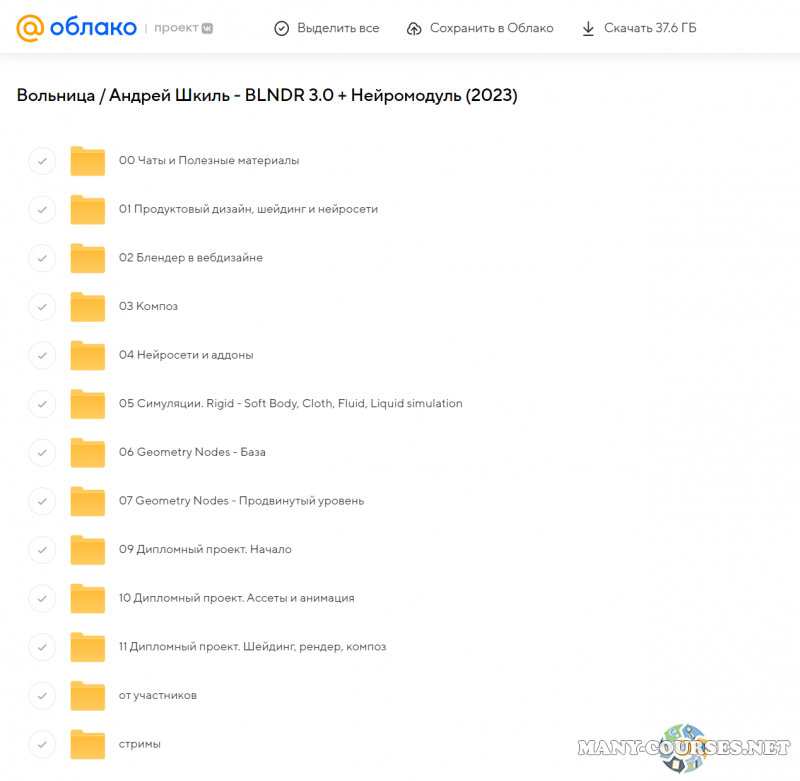Viewport: 800px width, 781px height.
Task: Open the от участников folder icon
Action: coord(88,695)
